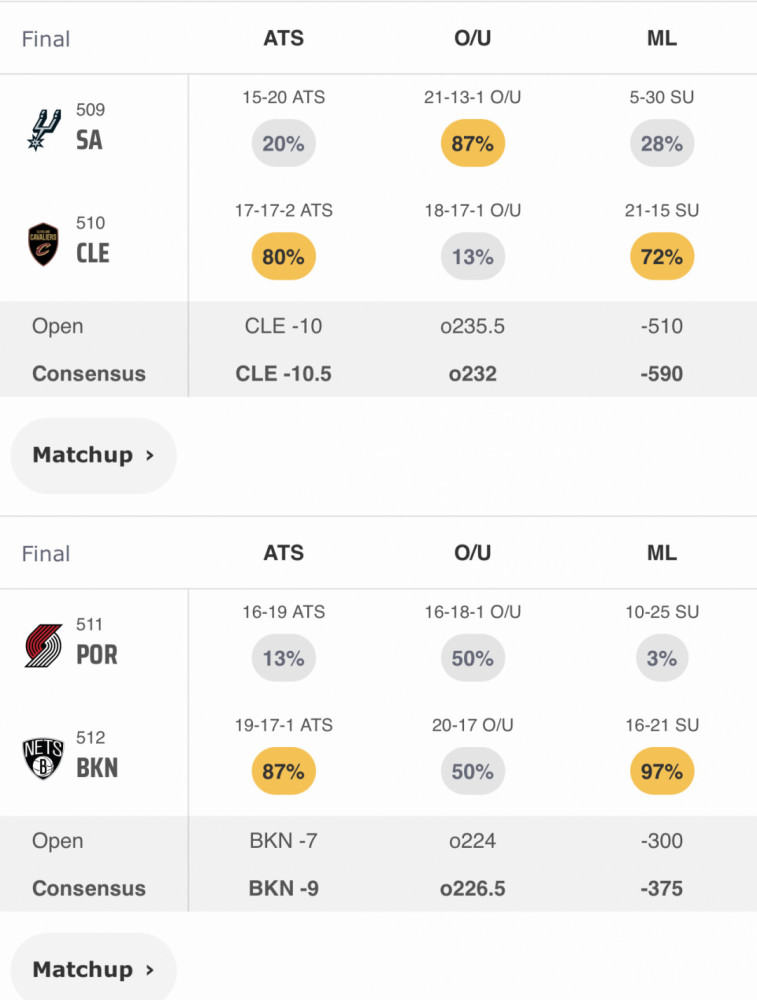Click BKN 97% moneyline badge
Viewport: 757px width, 1000px height.
662,772
